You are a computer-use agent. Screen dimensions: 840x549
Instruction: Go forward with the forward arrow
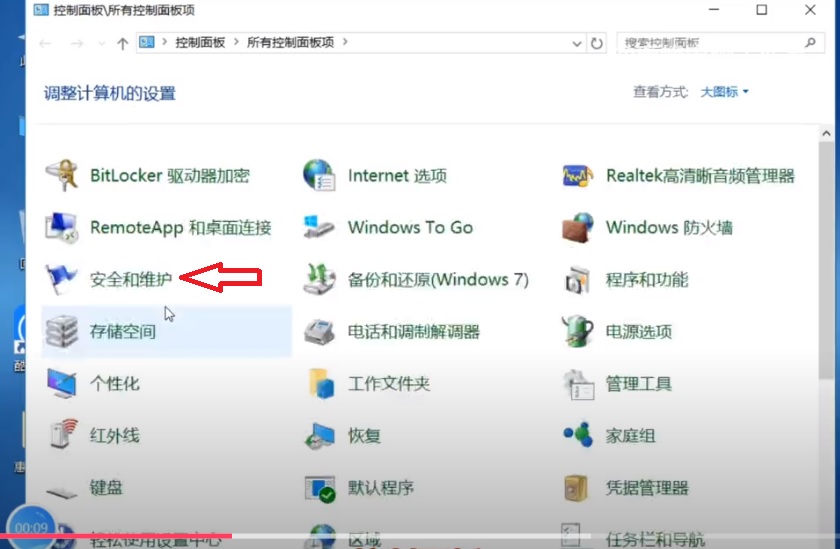[77, 43]
